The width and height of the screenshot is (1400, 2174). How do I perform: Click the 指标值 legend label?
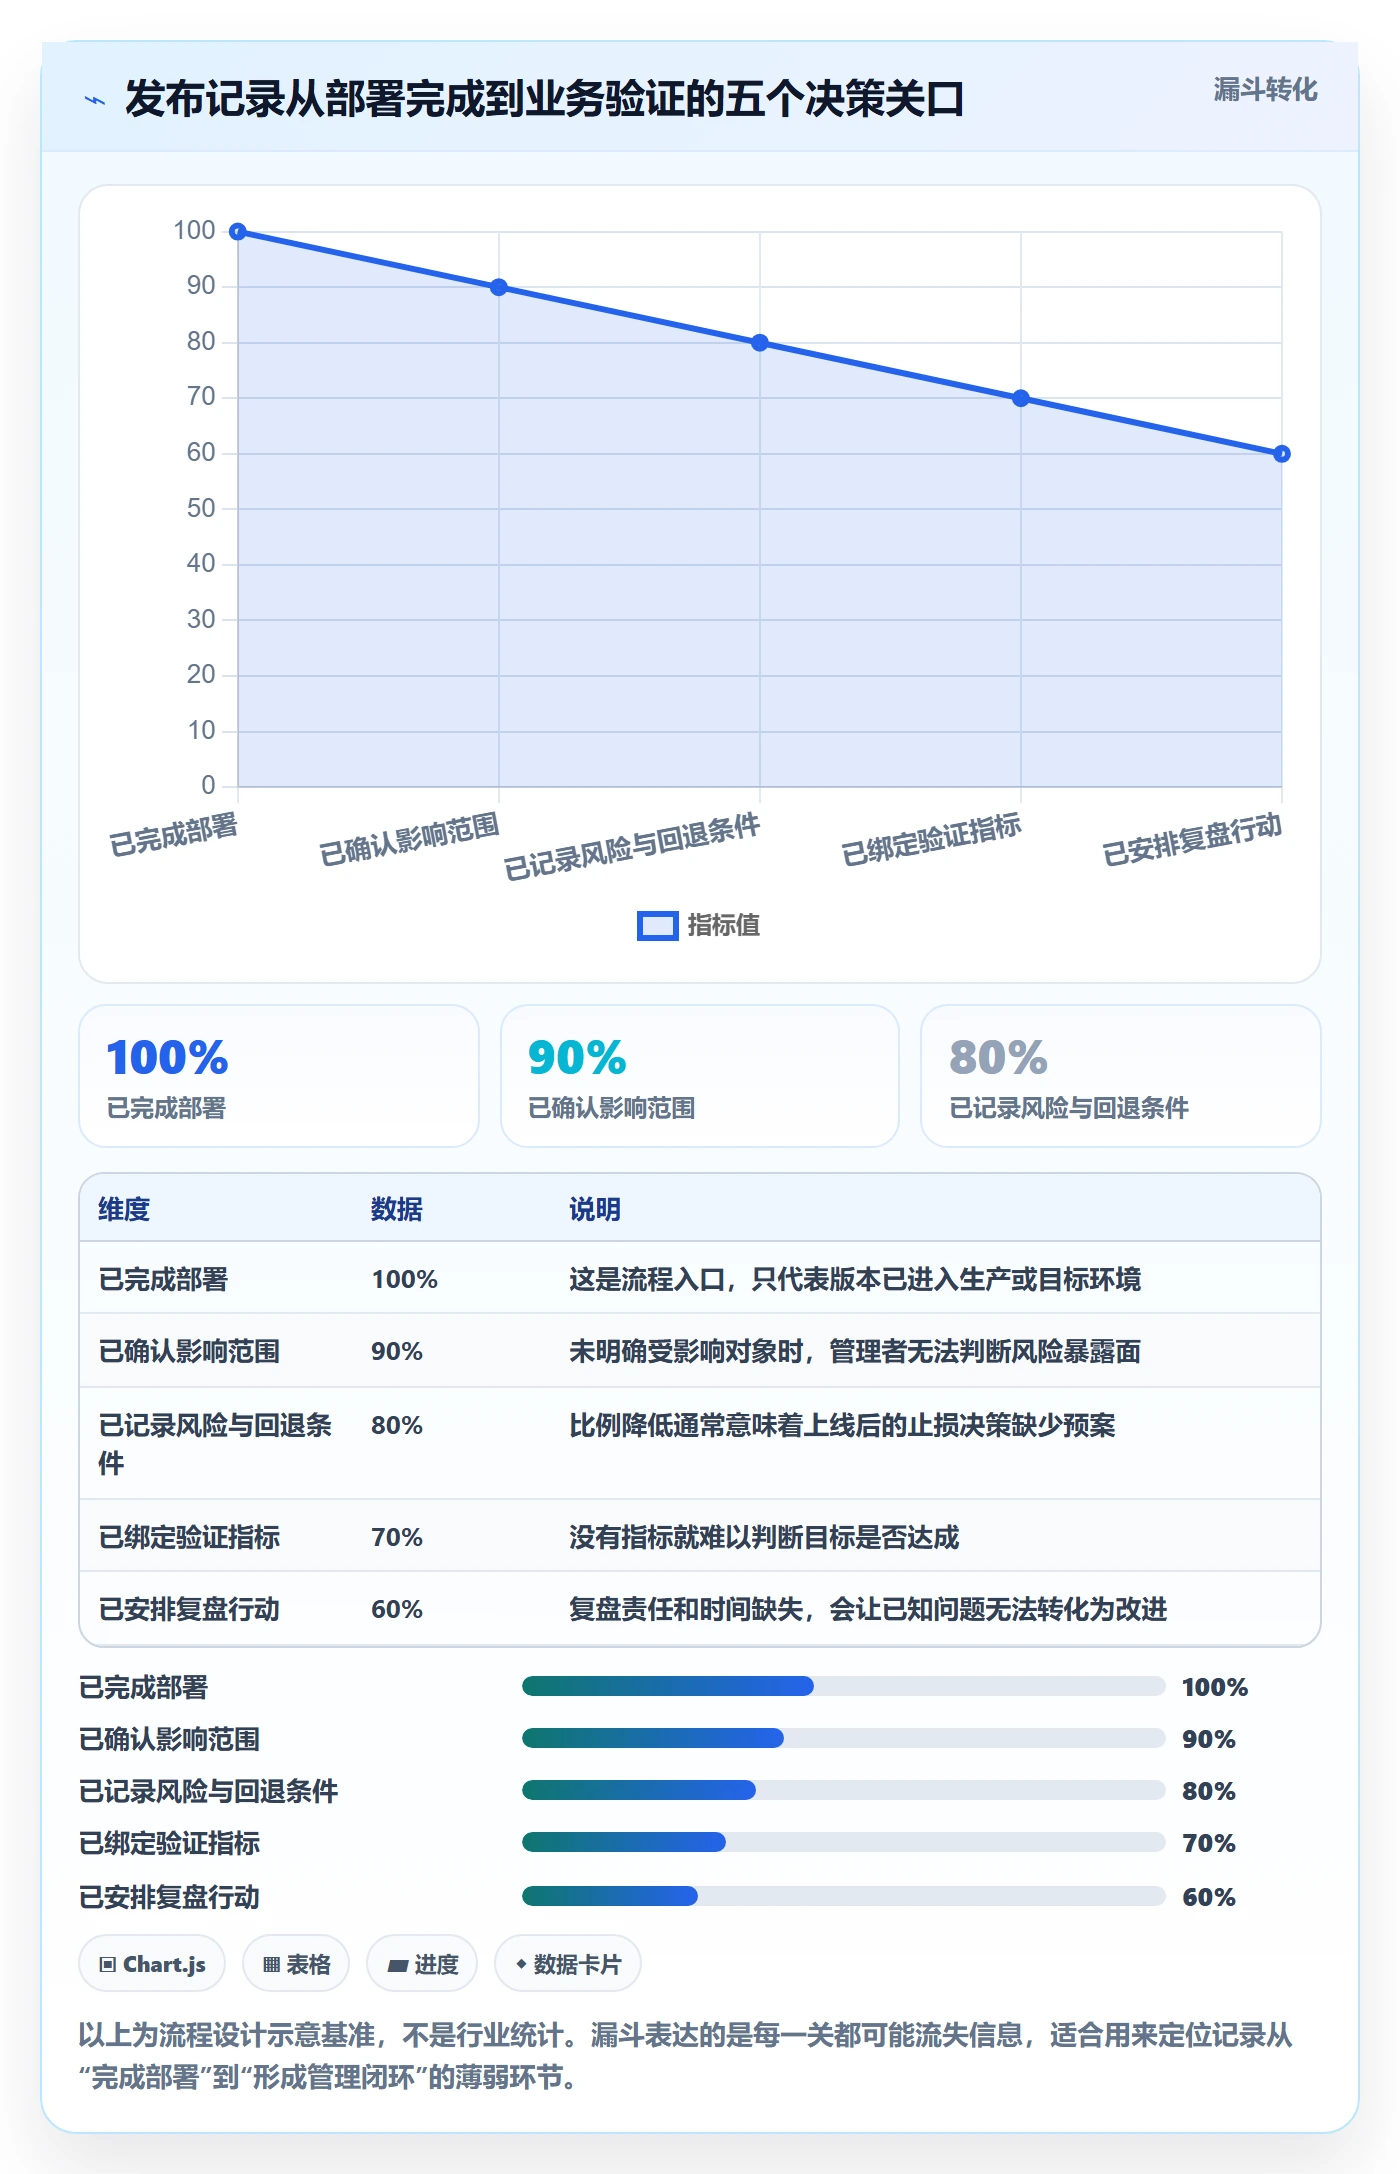pos(724,925)
